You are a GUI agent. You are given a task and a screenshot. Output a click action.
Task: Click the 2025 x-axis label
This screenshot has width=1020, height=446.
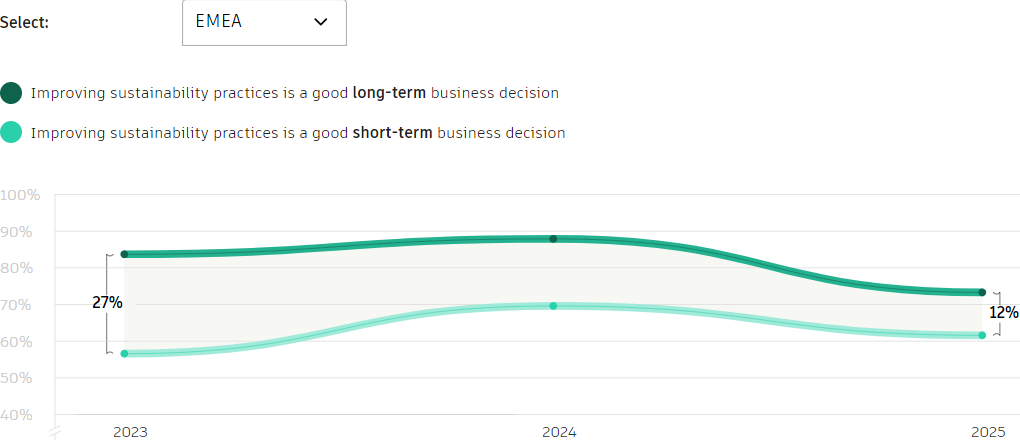click(987, 432)
